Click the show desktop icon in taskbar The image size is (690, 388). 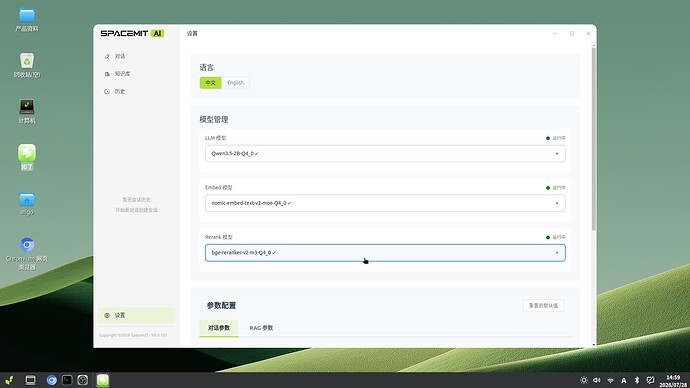click(30, 380)
